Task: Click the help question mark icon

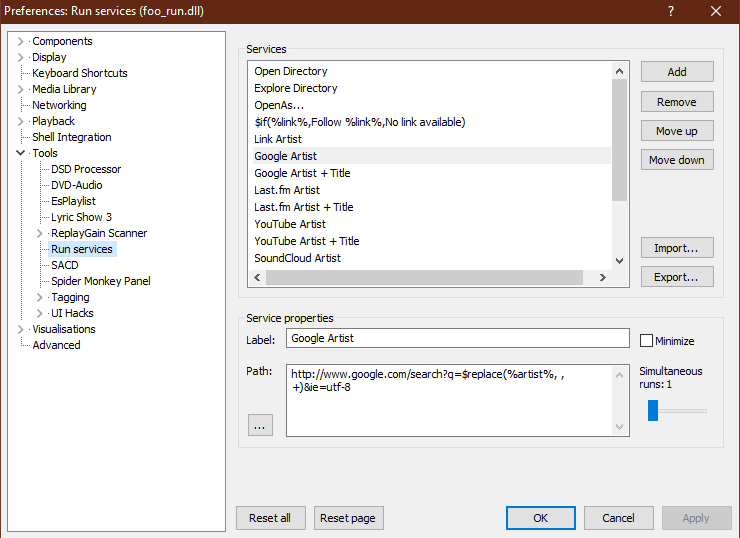Action: [x=668, y=11]
